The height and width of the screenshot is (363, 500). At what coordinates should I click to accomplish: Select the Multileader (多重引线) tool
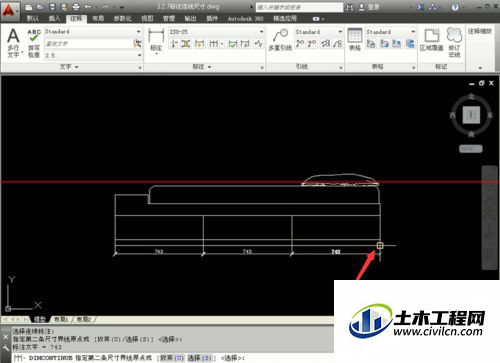pos(280,40)
